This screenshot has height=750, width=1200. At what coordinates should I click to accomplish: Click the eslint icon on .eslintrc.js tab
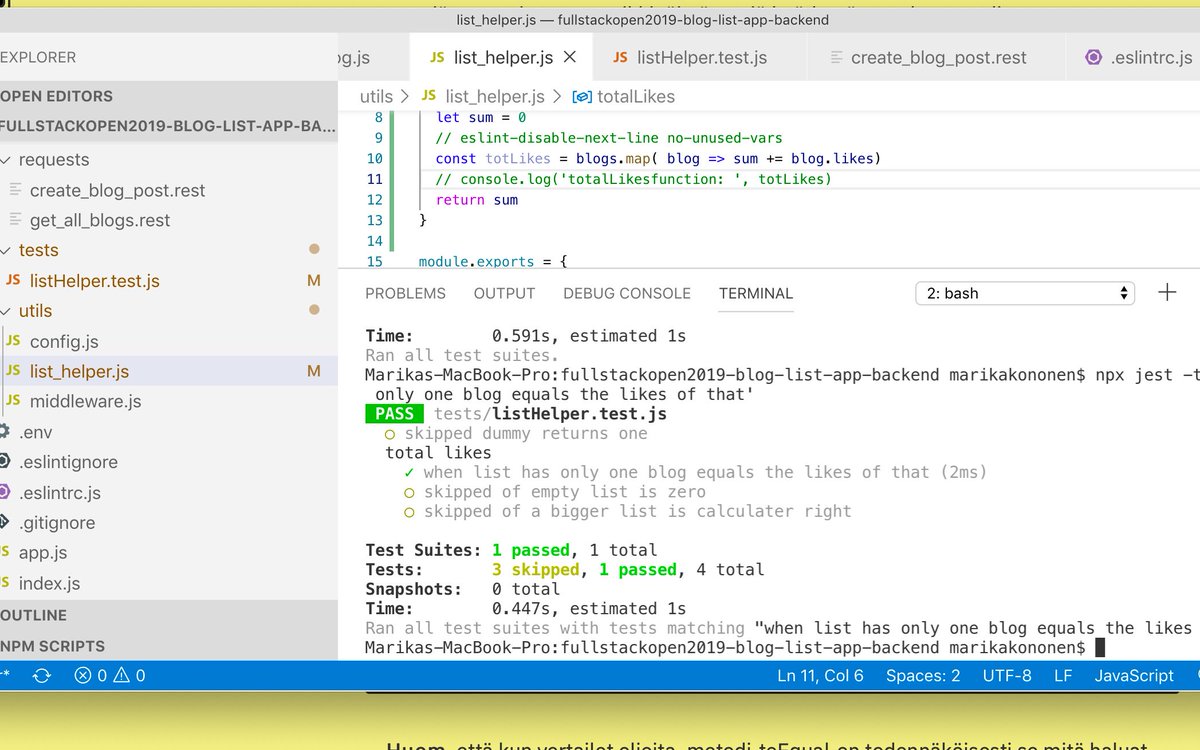click(x=1093, y=57)
